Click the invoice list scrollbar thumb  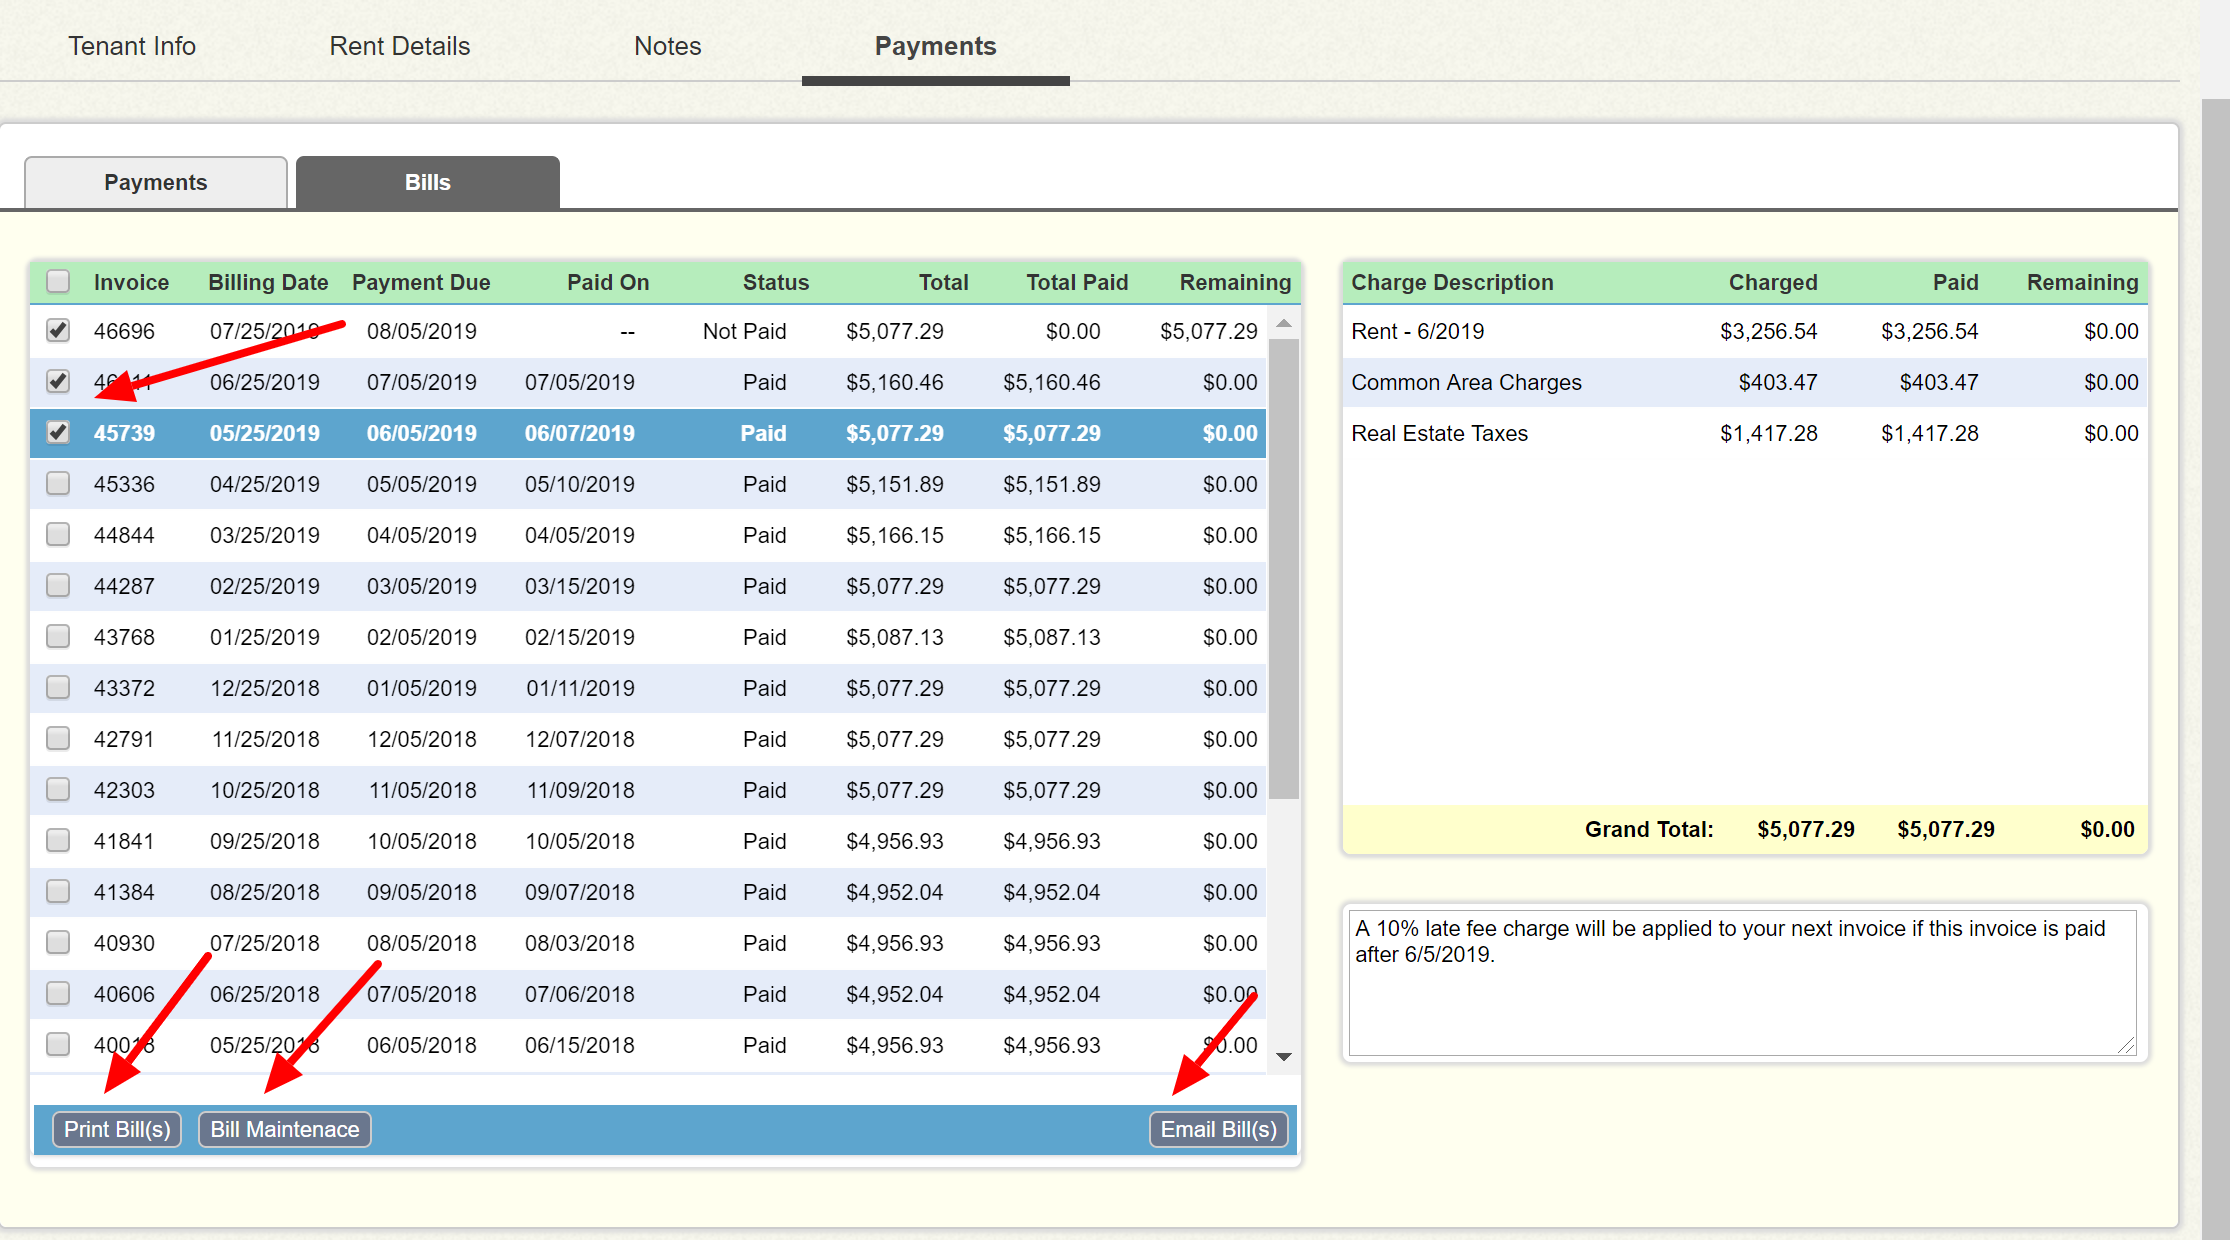pyautogui.click(x=1284, y=569)
